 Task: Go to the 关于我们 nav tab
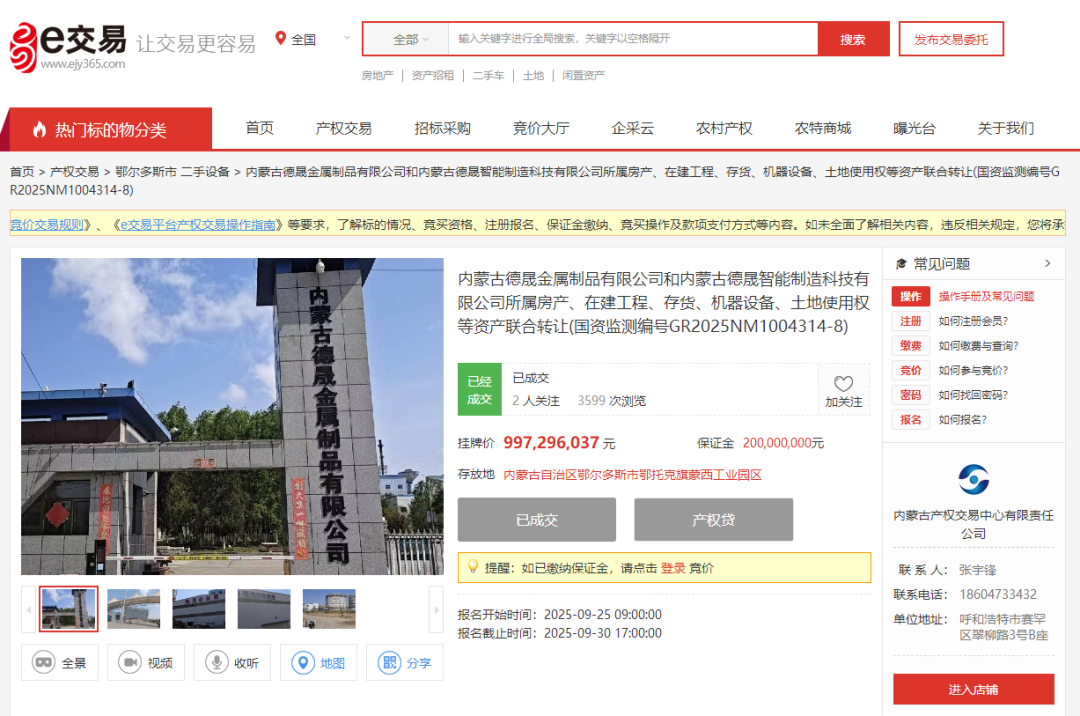coord(1006,128)
